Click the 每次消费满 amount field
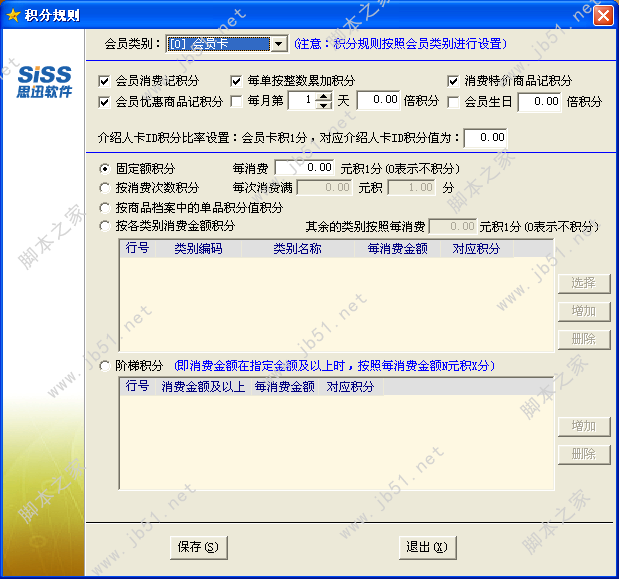 point(325,187)
